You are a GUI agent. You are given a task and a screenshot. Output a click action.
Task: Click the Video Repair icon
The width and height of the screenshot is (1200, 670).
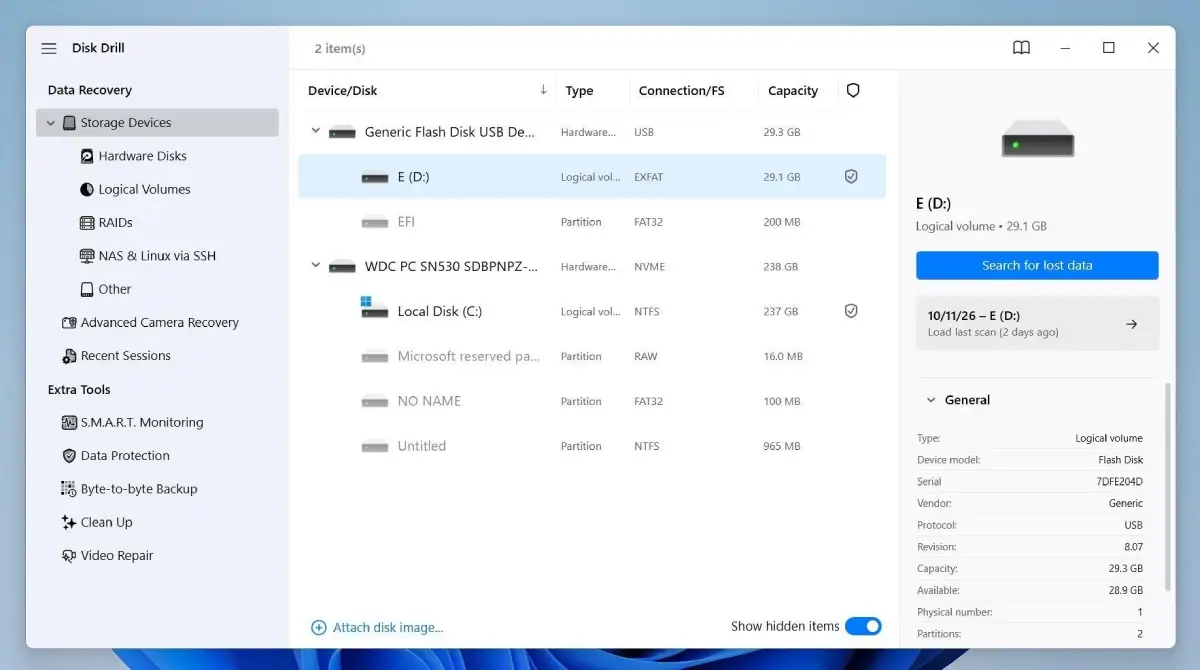click(69, 556)
